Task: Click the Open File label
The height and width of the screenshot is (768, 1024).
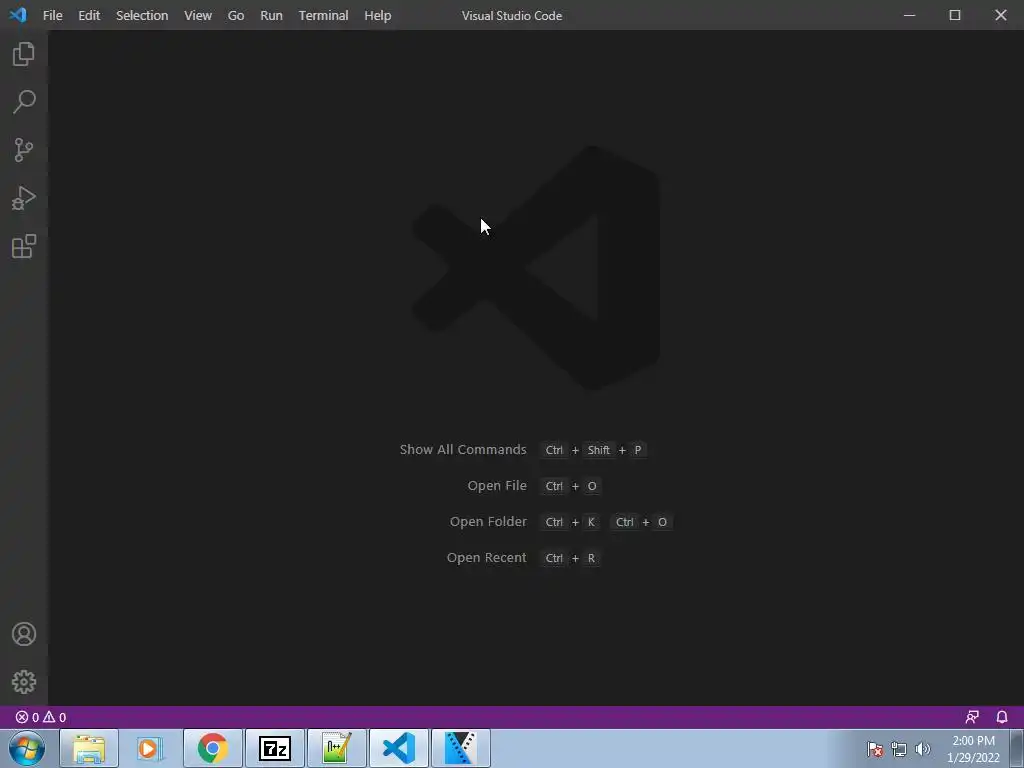Action: pyautogui.click(x=496, y=485)
